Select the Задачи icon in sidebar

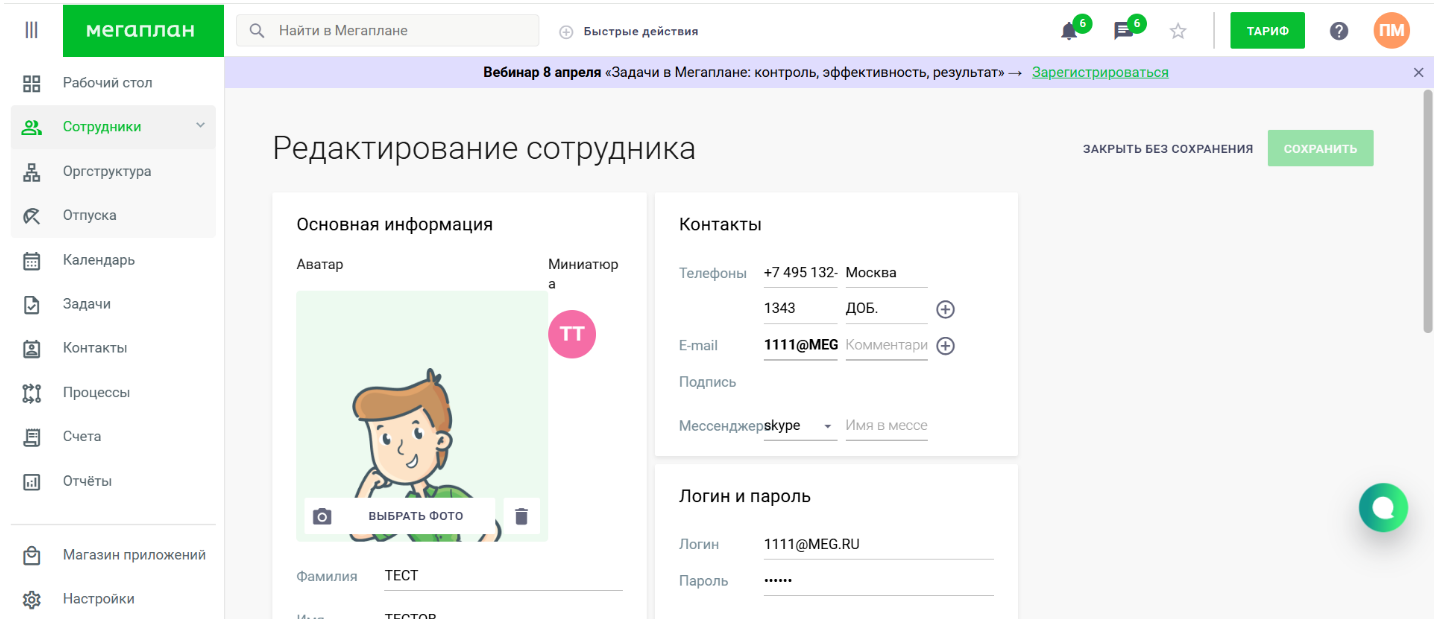[x=31, y=303]
